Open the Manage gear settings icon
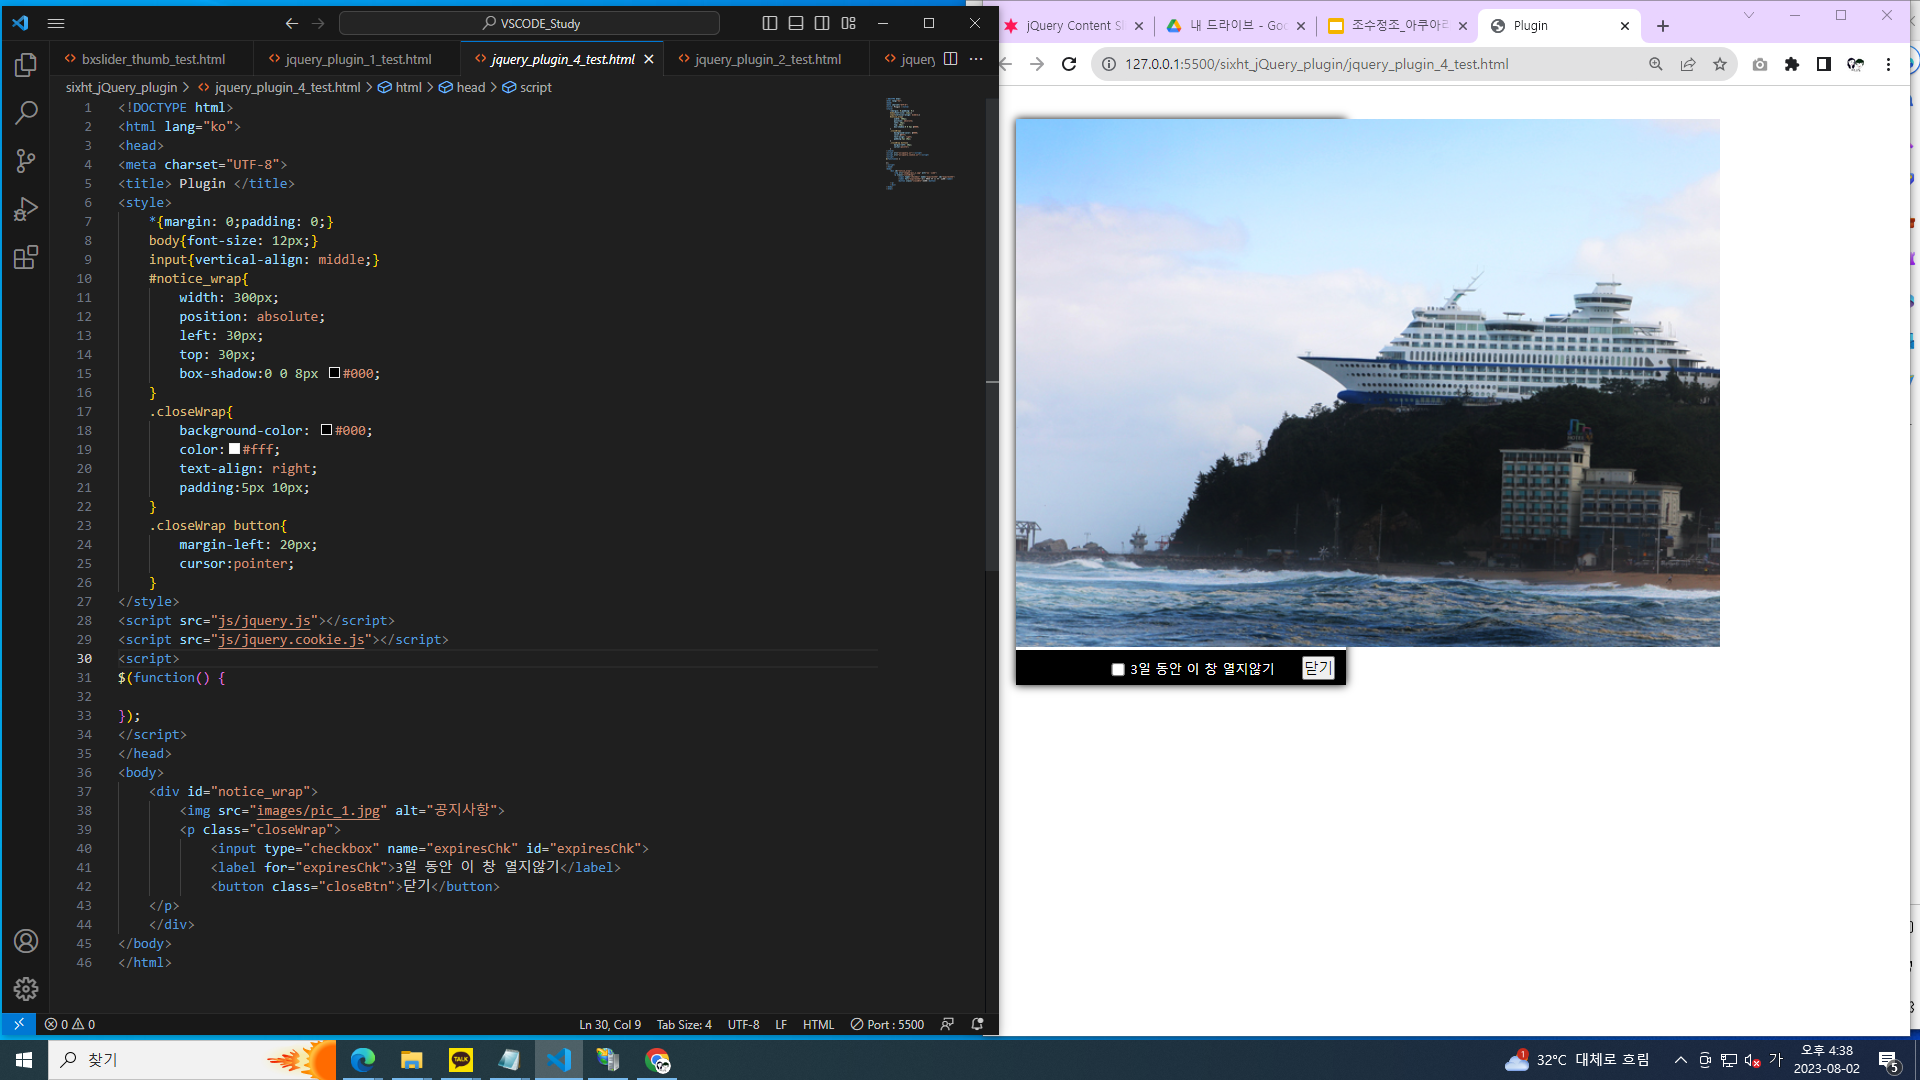Screen dimensions: 1920x1080 point(26,989)
